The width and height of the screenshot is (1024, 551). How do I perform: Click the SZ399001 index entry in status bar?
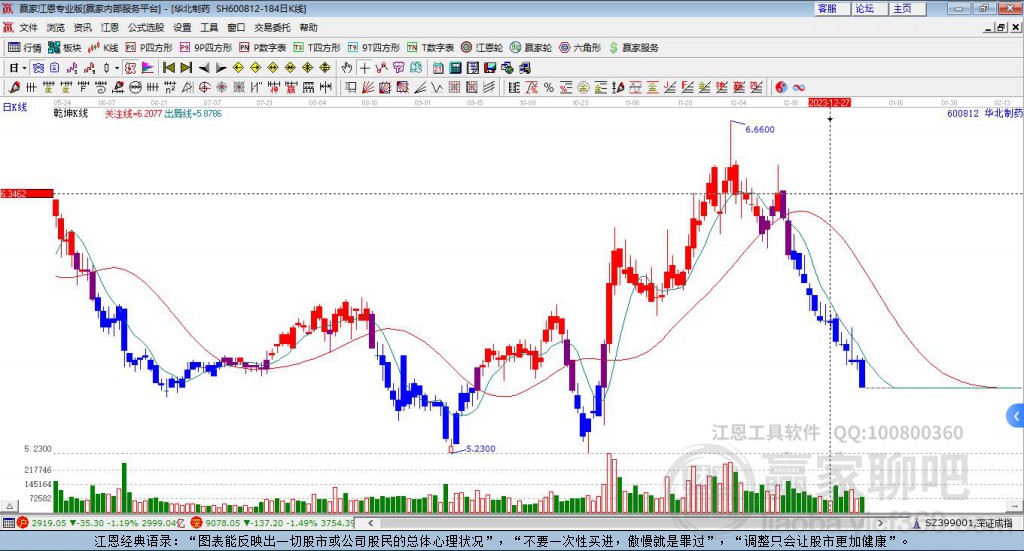click(x=963, y=523)
